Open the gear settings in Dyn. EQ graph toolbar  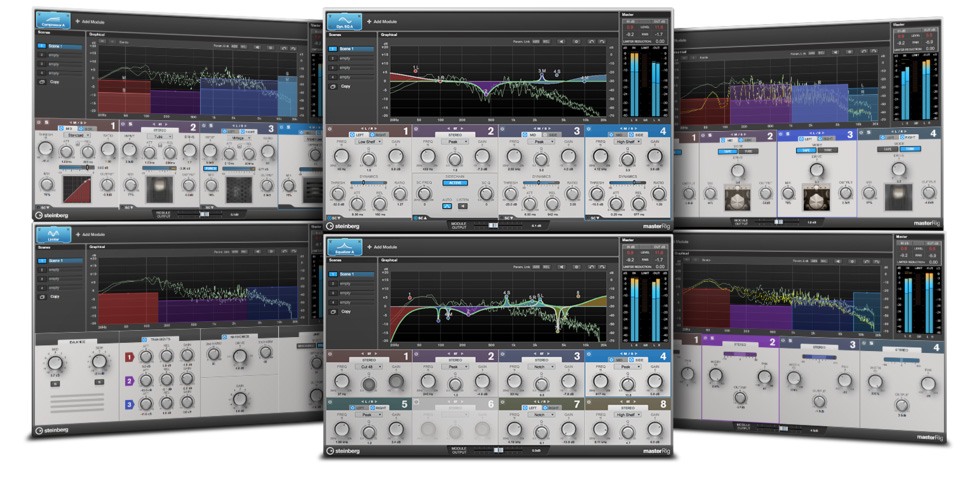coord(576,42)
